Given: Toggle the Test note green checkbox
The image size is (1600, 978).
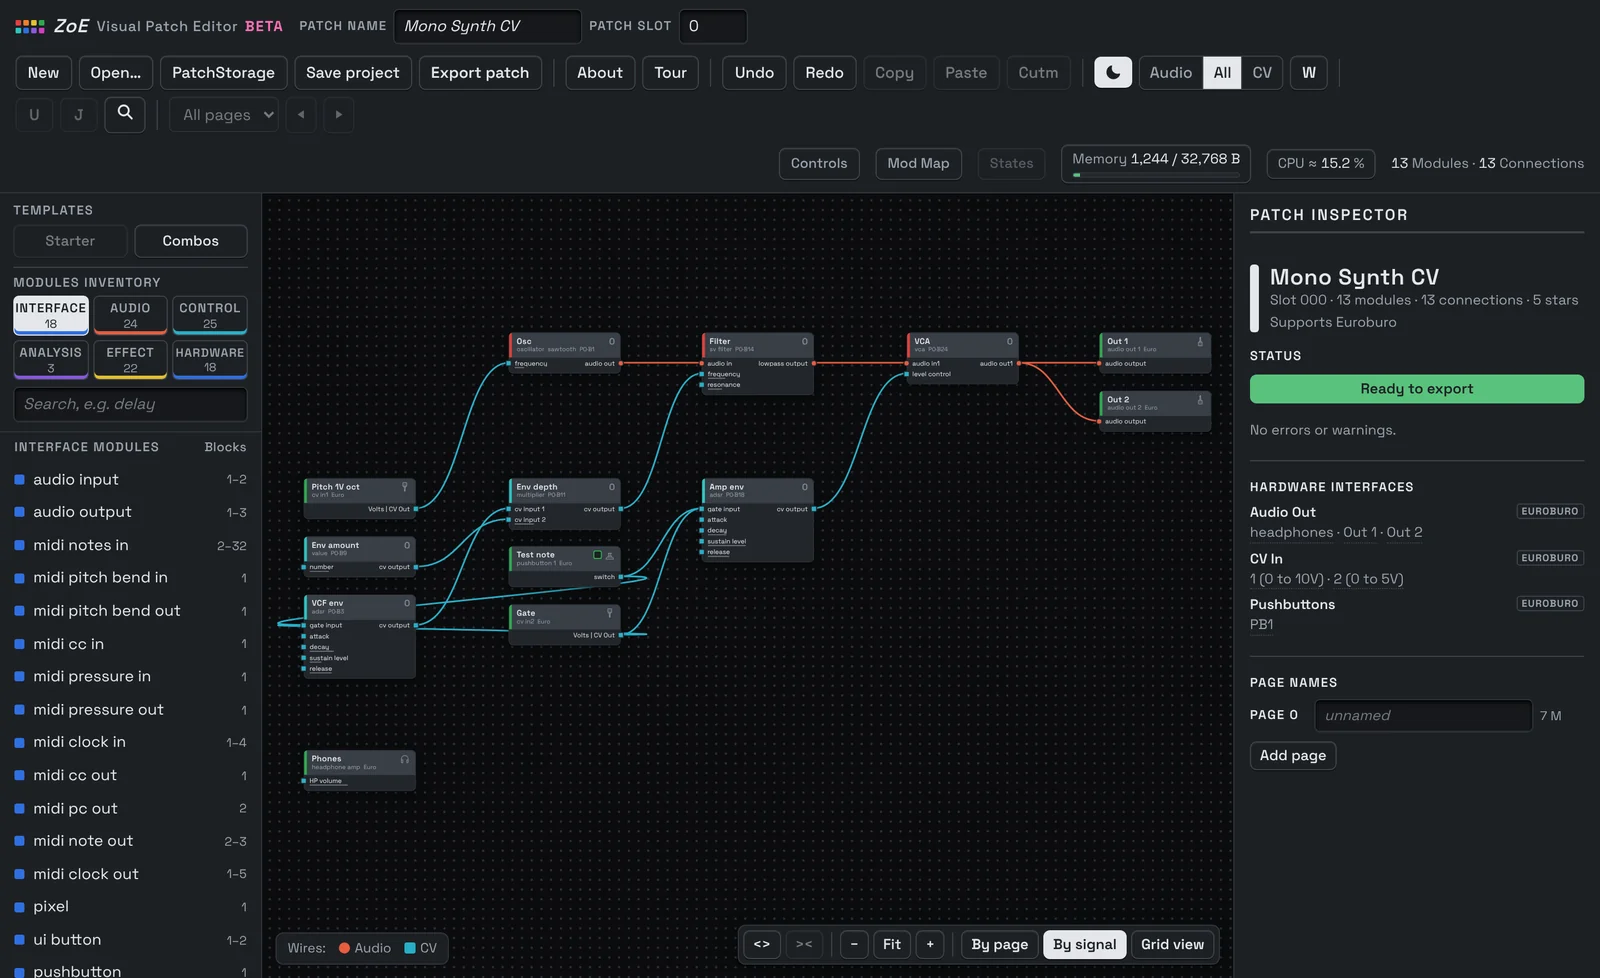Looking at the screenshot, I should click(x=597, y=555).
